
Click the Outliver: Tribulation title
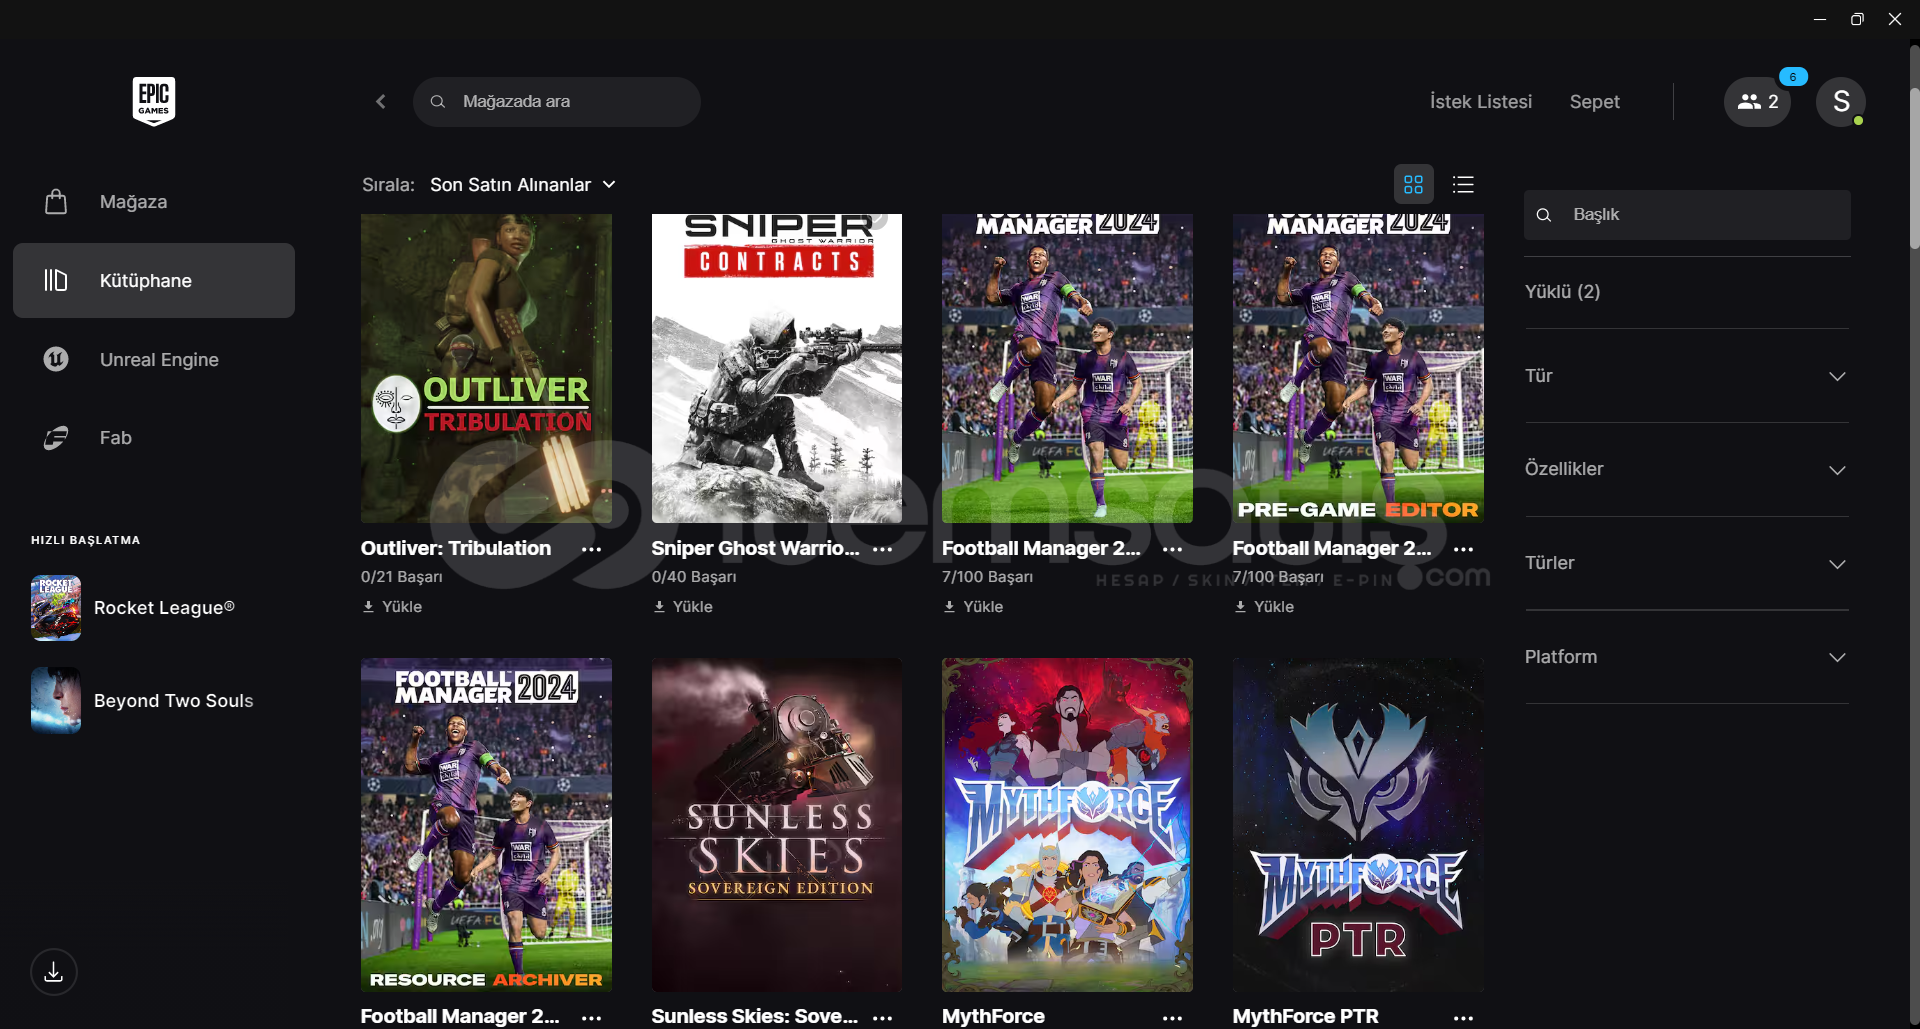tap(456, 549)
